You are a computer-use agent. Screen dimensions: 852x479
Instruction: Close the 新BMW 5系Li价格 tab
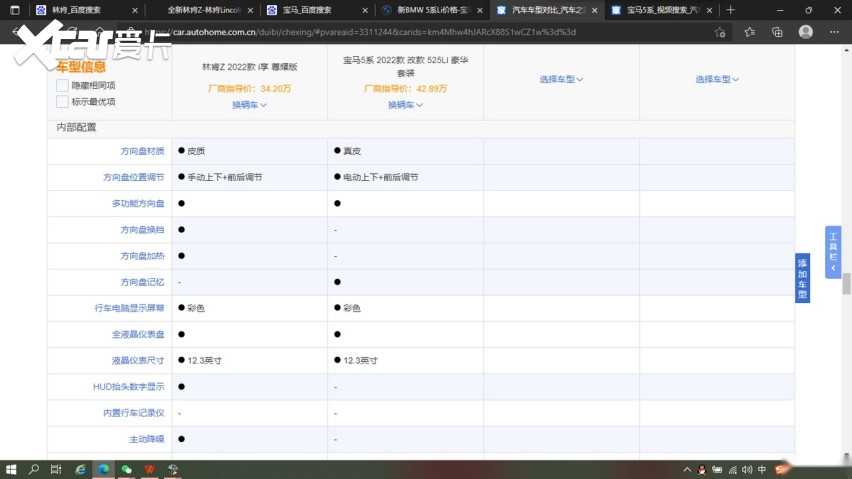(480, 10)
